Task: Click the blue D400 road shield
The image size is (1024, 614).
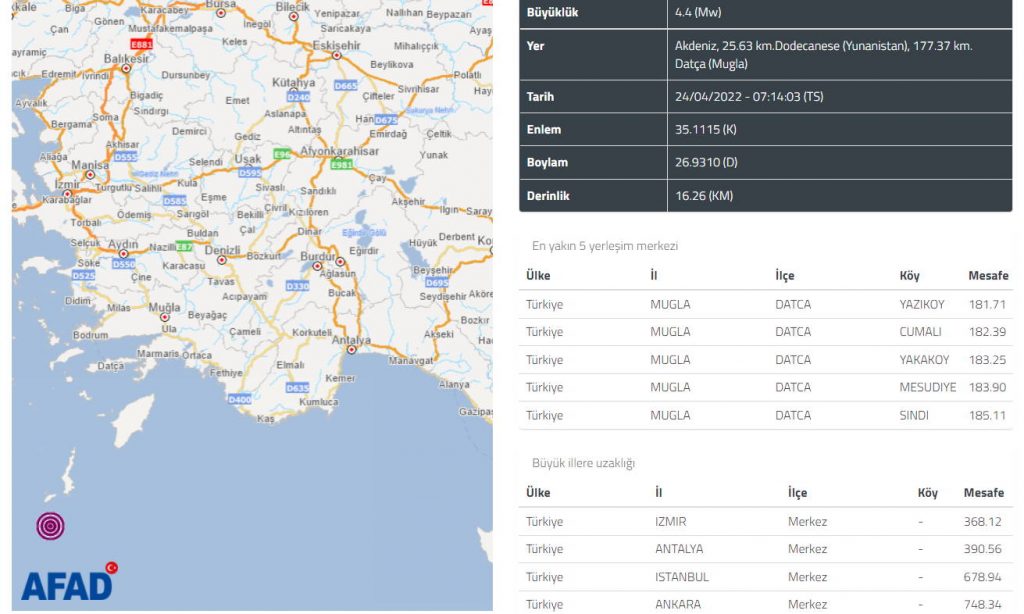Action: click(239, 400)
